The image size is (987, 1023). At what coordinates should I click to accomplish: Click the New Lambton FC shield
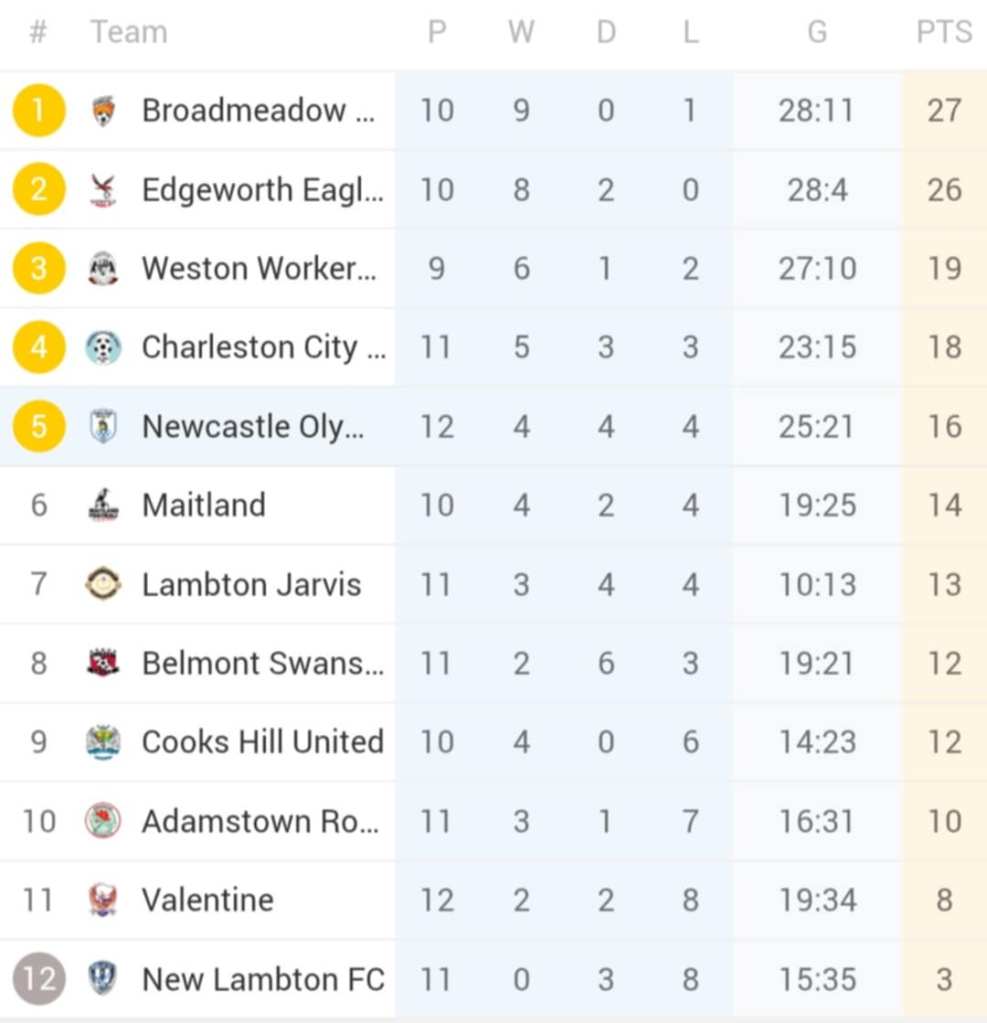[103, 979]
